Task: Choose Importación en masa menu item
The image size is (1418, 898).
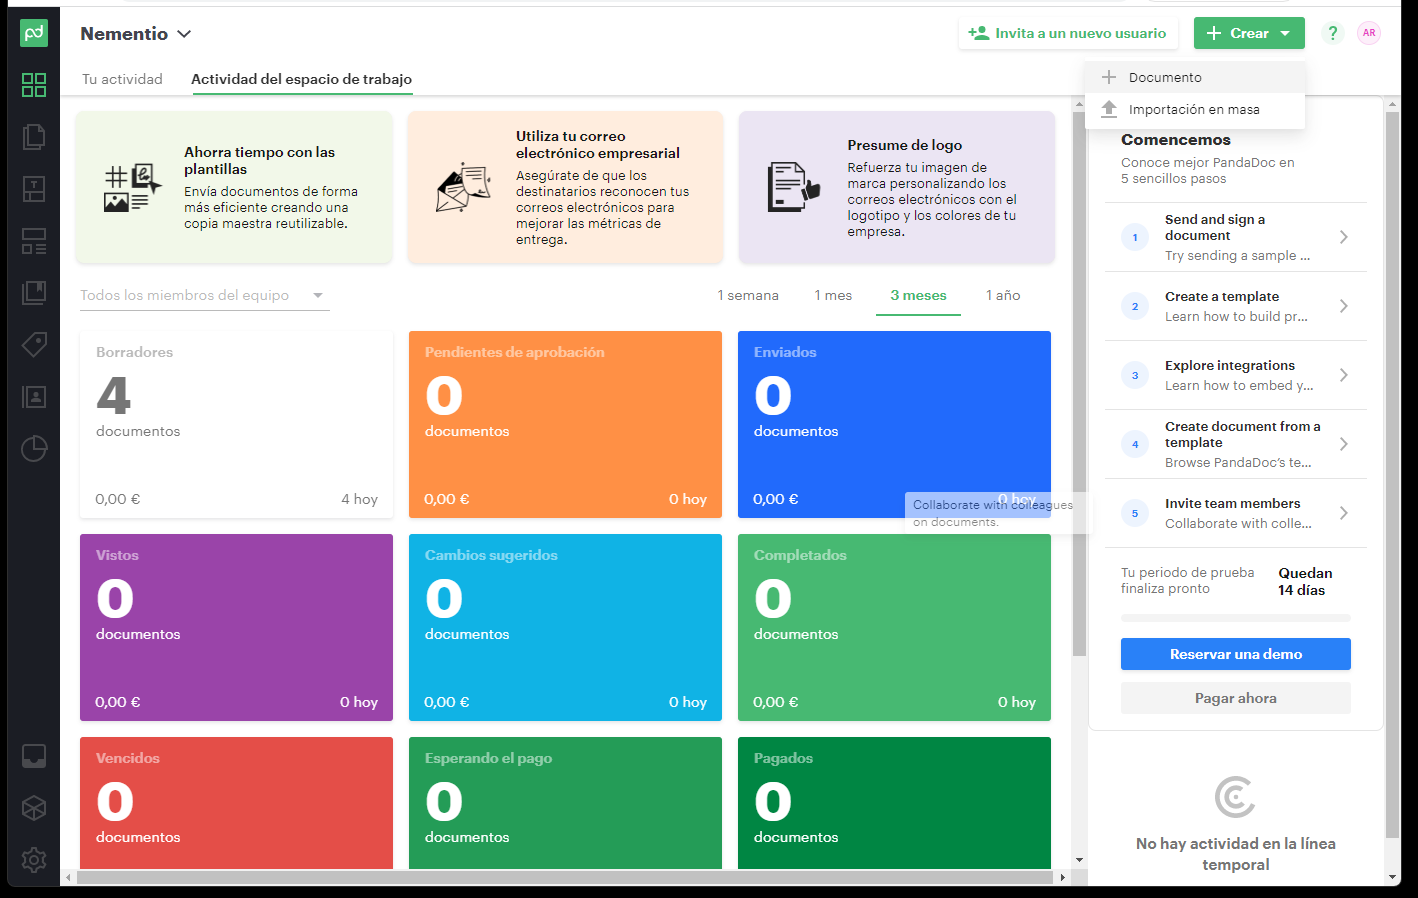Action: pos(1195,109)
